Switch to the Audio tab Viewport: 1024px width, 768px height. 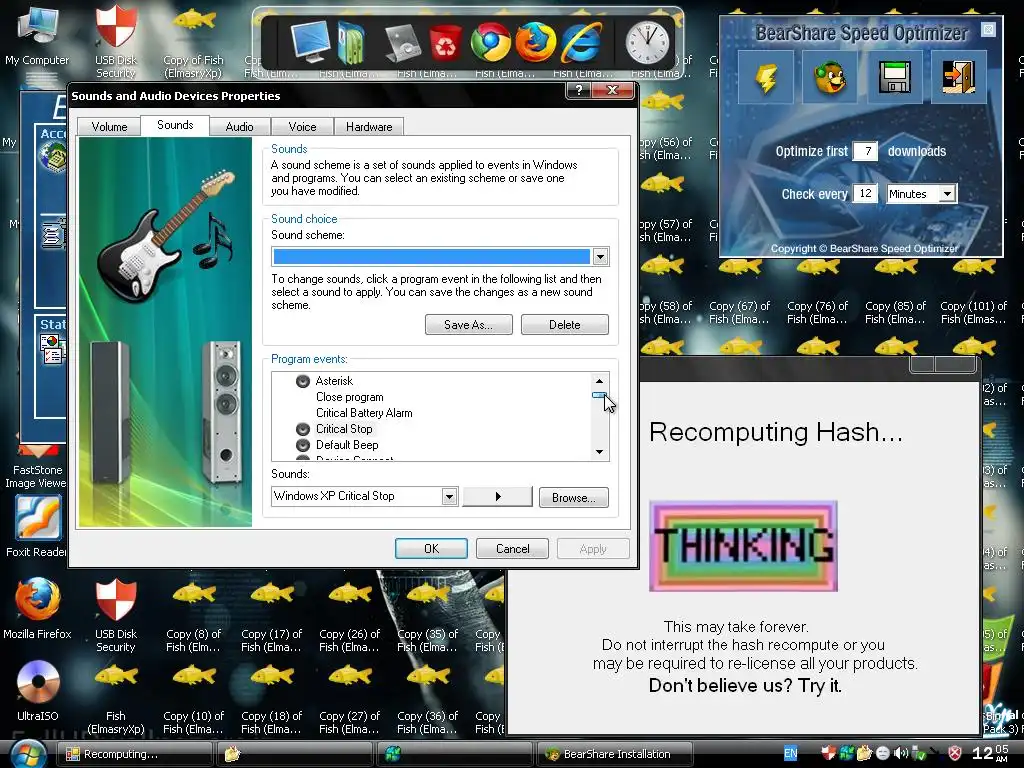click(239, 127)
